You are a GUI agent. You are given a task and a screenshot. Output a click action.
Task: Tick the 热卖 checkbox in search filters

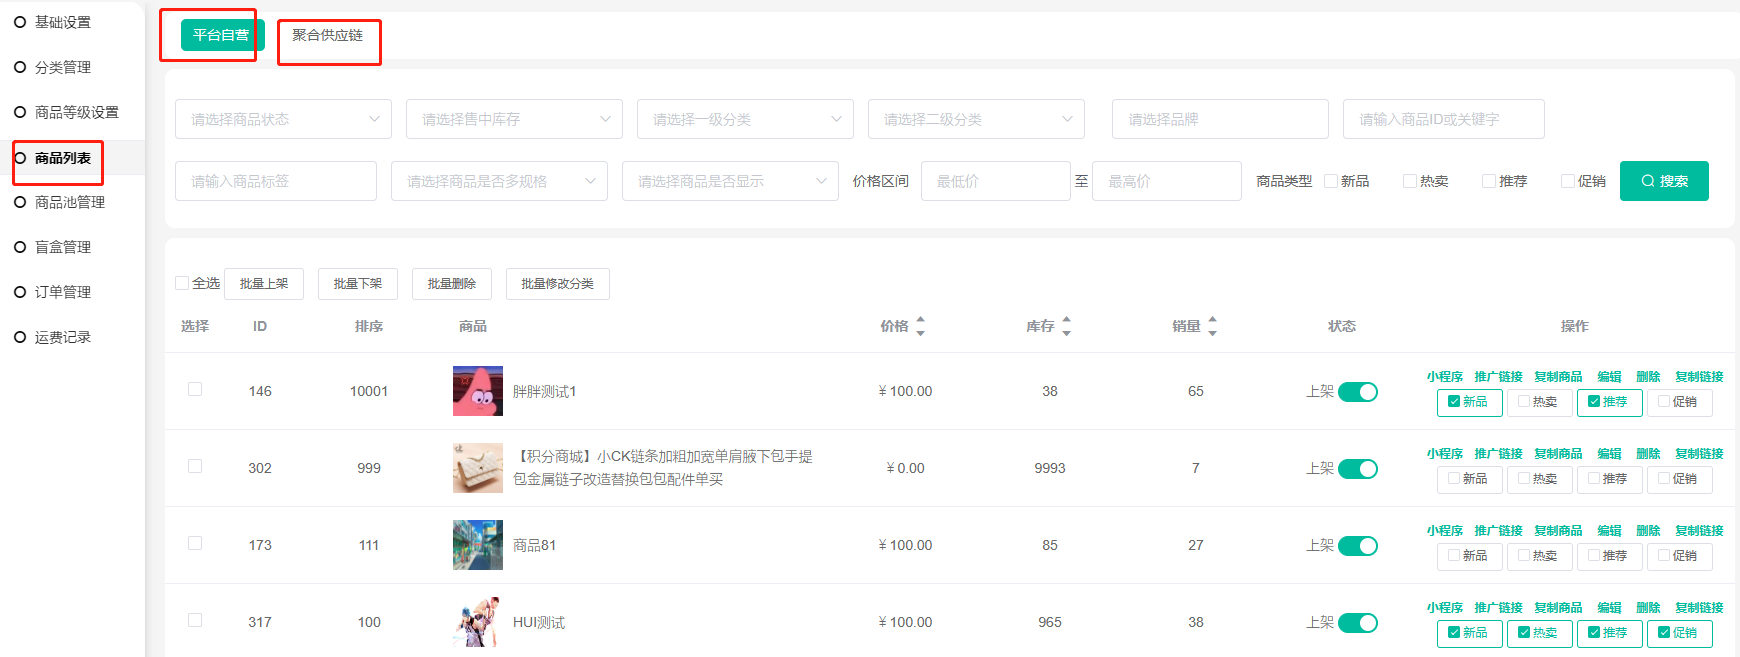pos(1409,181)
